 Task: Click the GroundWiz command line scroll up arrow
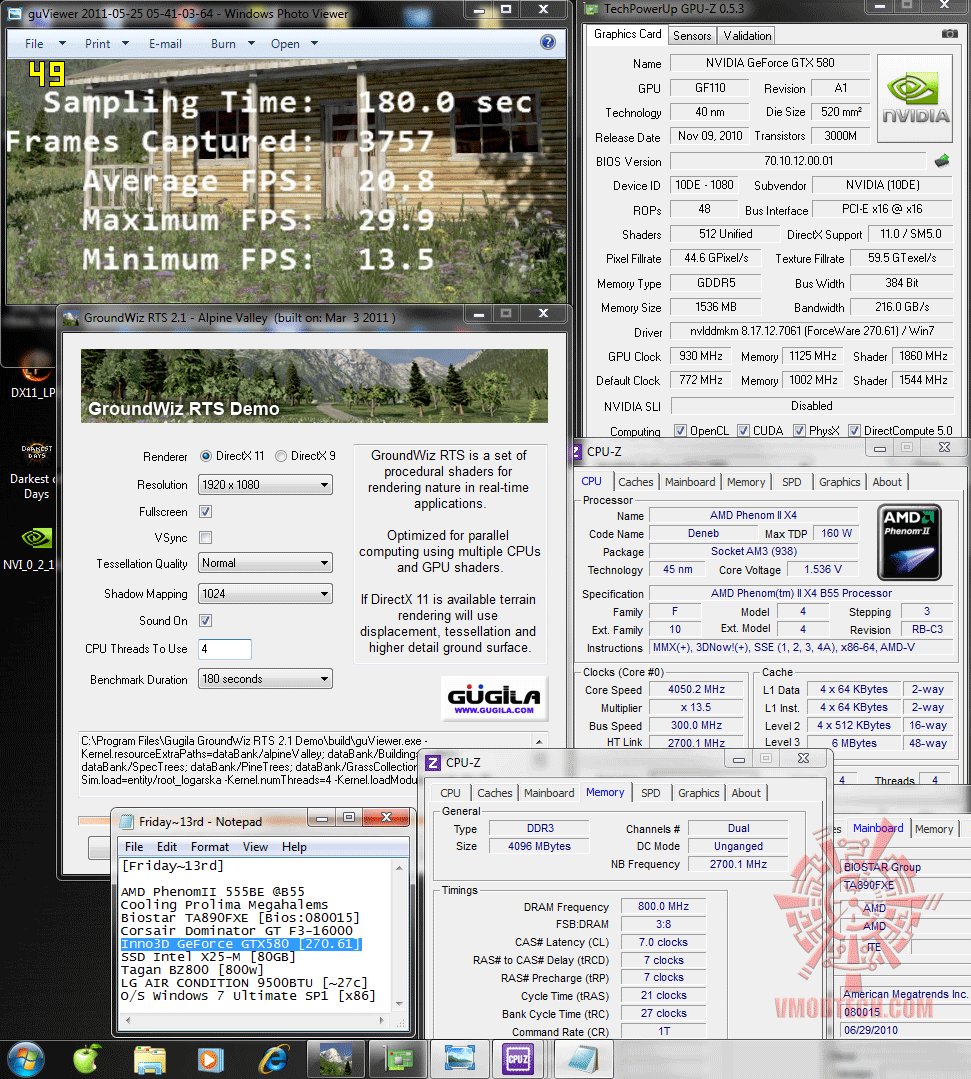pos(540,742)
